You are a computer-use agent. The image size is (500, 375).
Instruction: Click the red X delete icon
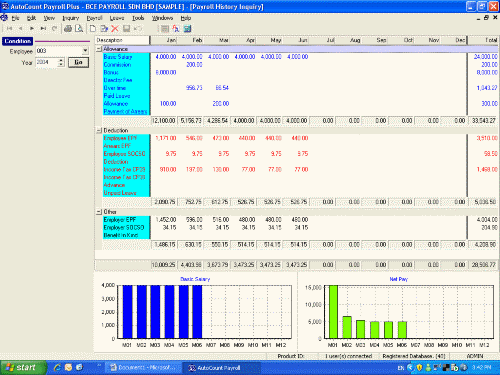(115, 29)
